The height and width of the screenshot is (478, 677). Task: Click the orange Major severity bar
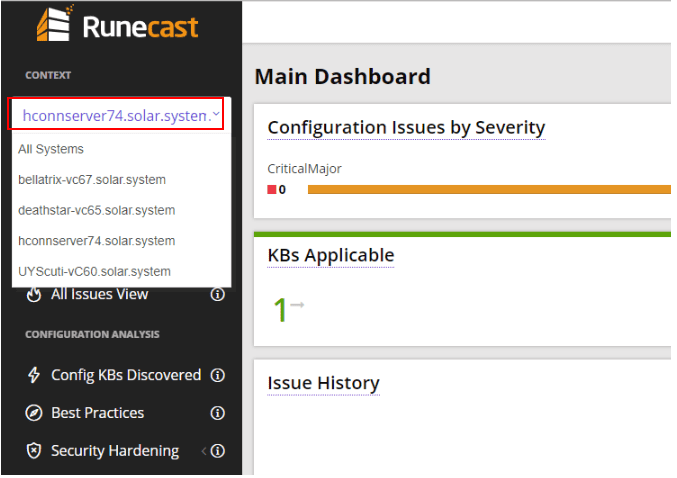pos(488,189)
